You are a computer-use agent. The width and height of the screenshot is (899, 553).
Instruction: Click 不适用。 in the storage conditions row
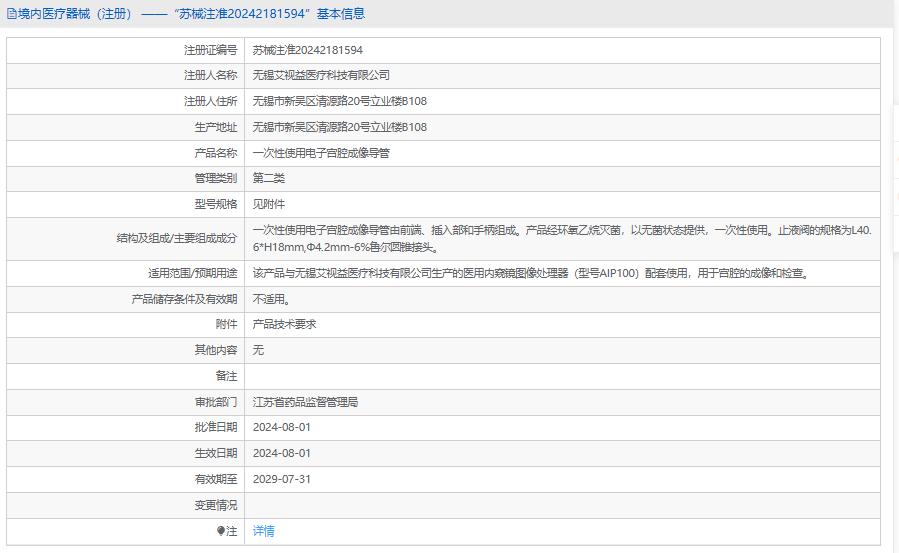tap(271, 299)
